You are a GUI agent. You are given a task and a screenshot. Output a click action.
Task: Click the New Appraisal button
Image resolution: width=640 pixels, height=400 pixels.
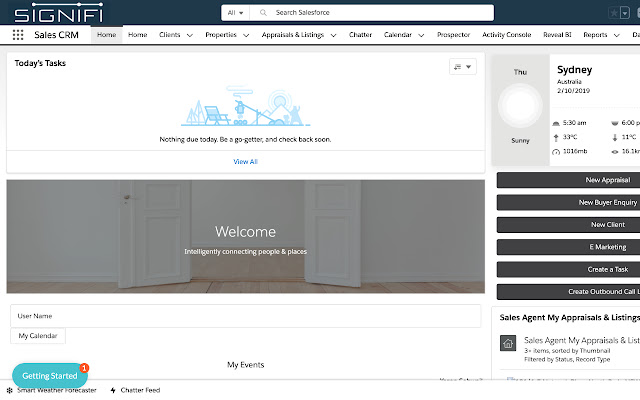pyautogui.click(x=568, y=180)
